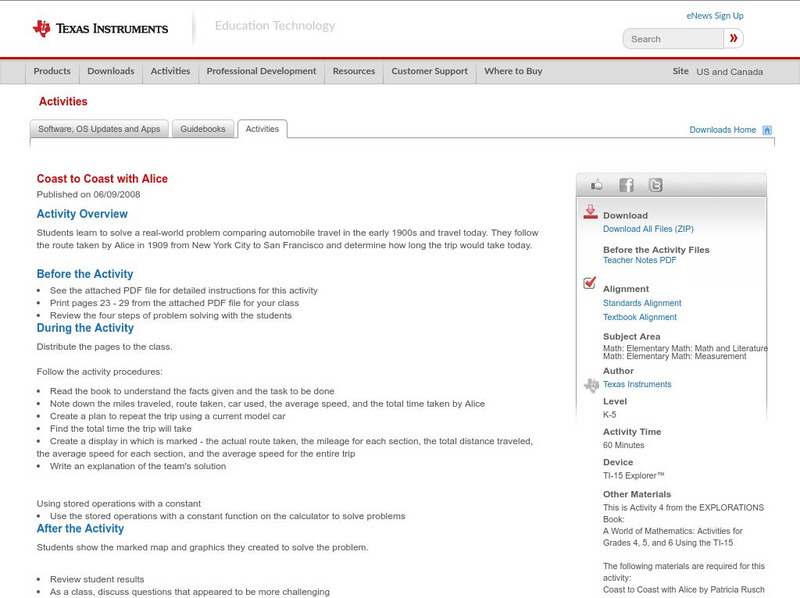Click the thumbs-up like icon
800x598 pixels.
coord(596,185)
